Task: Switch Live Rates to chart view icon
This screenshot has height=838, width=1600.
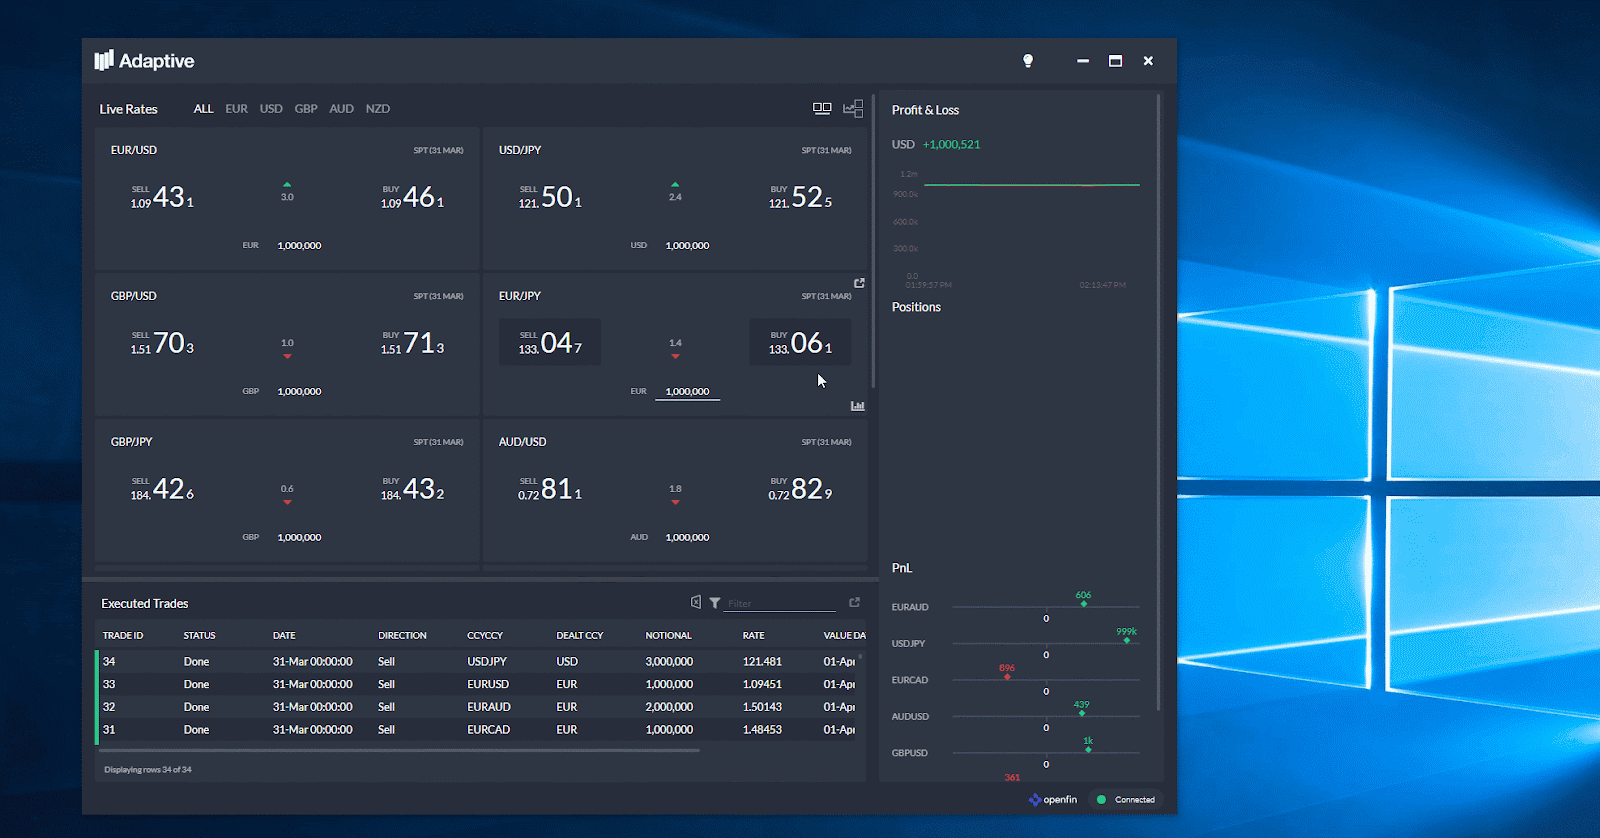Action: click(853, 108)
